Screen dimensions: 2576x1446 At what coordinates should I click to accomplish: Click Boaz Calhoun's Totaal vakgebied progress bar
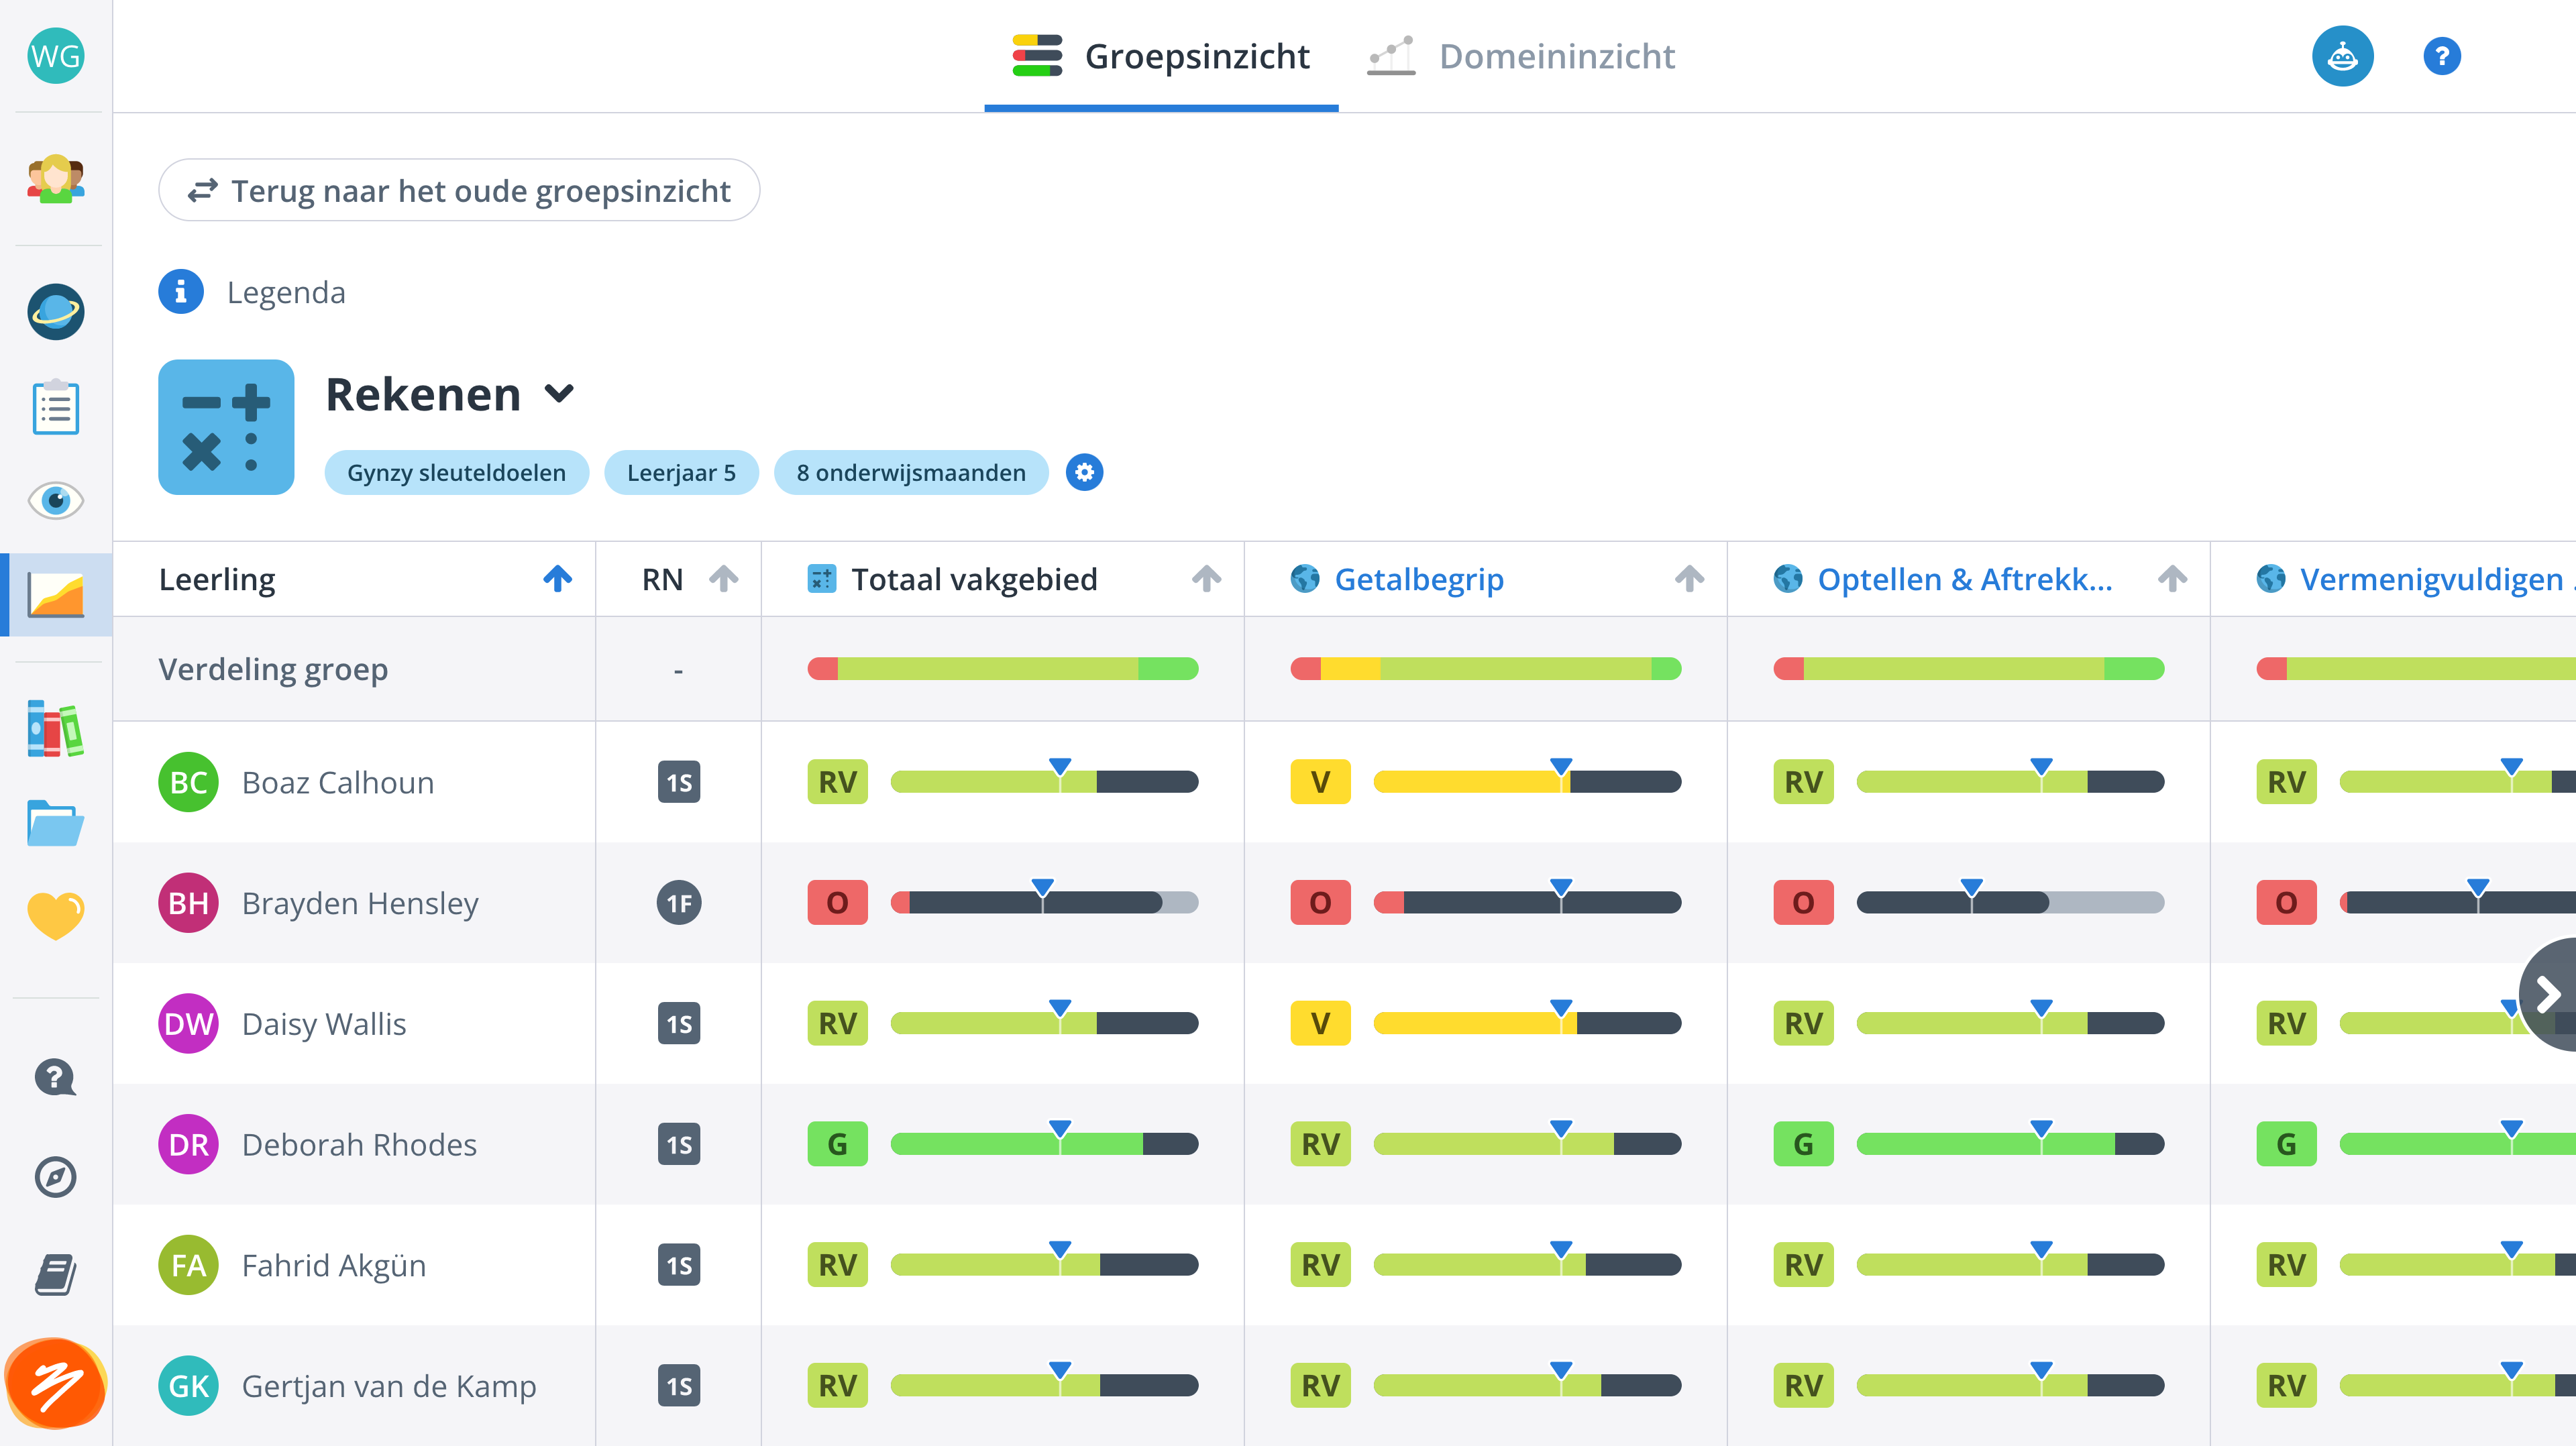click(x=1044, y=781)
